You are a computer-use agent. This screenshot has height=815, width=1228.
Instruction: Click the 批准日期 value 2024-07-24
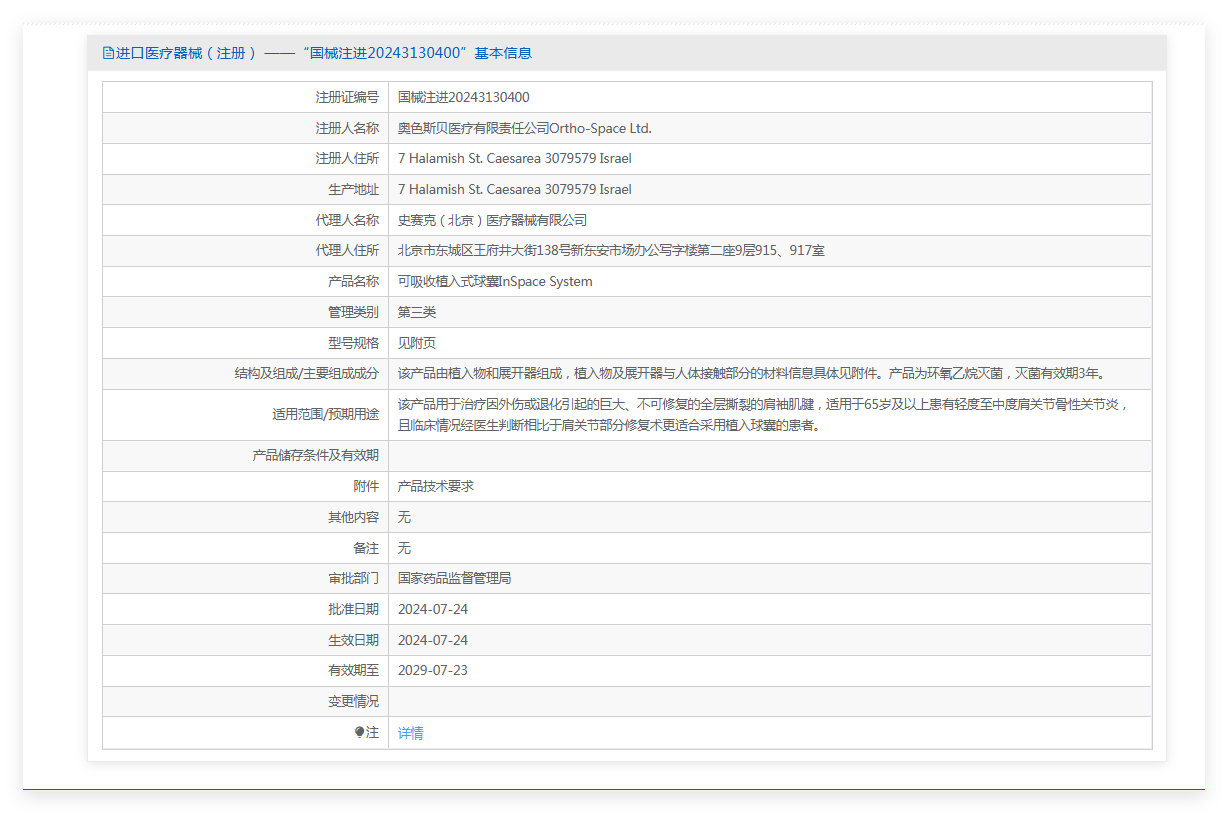point(433,609)
